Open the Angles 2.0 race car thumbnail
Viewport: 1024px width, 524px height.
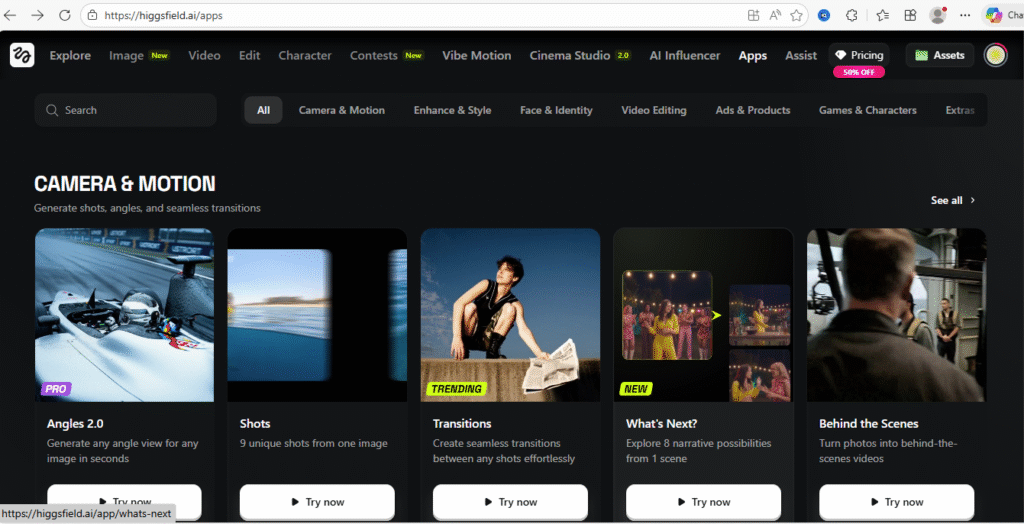coord(124,314)
